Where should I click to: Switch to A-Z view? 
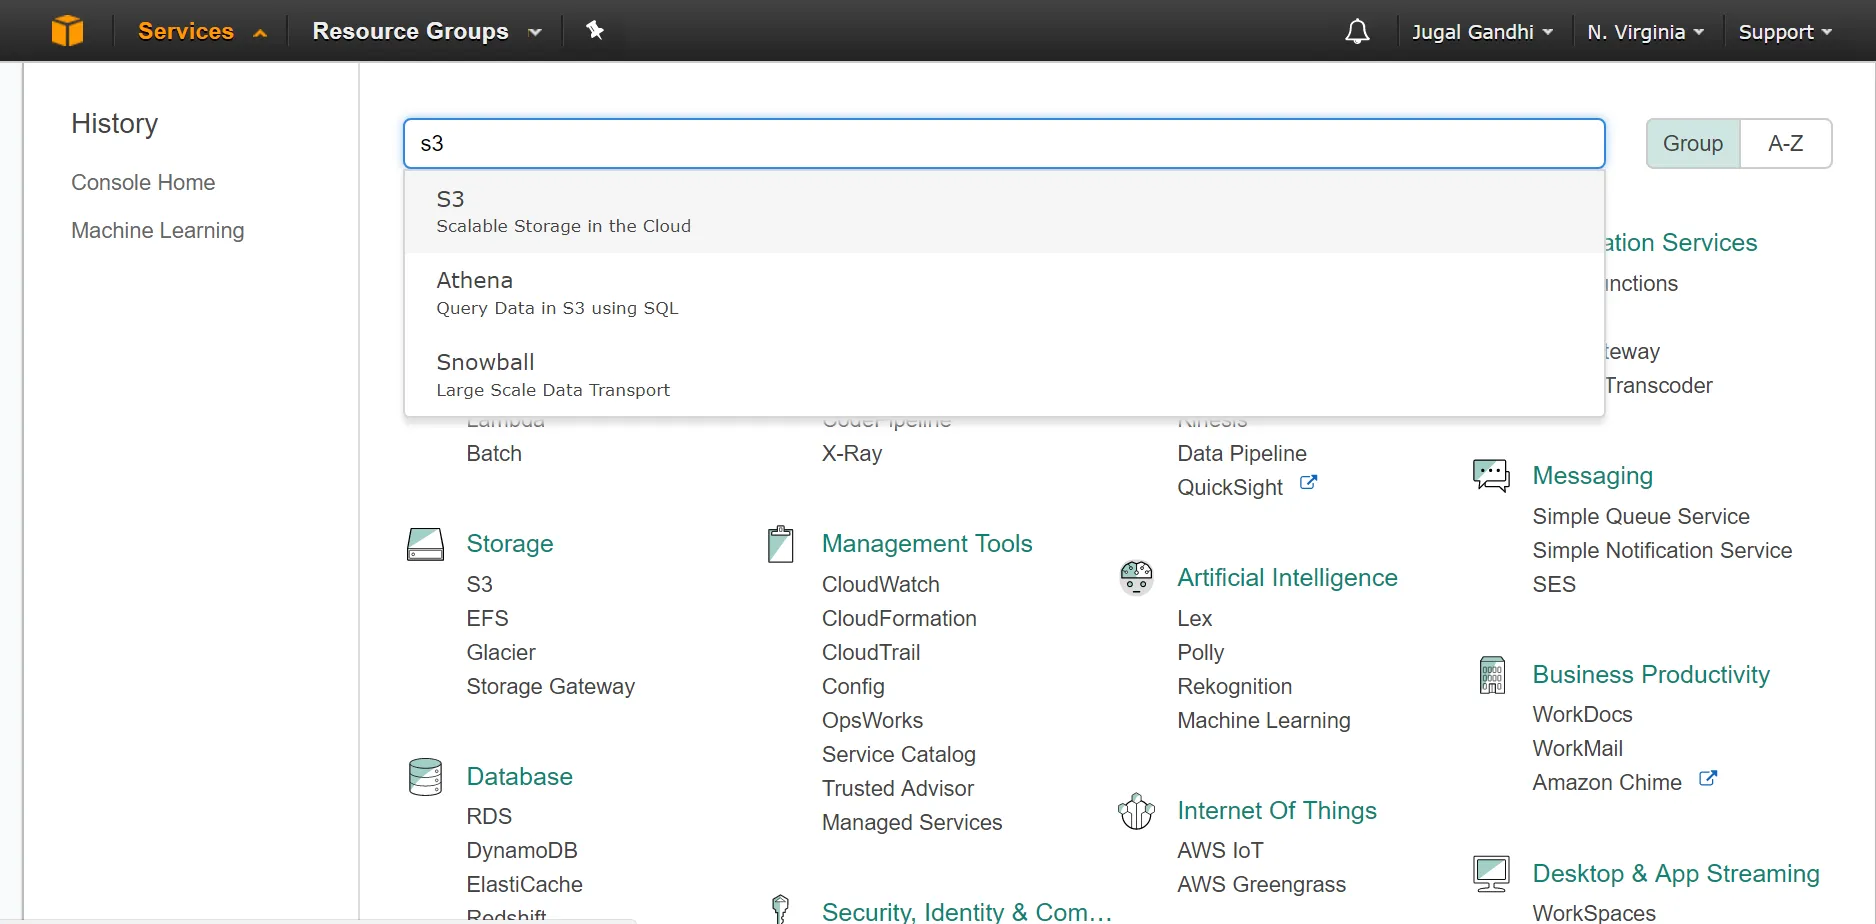click(1786, 144)
